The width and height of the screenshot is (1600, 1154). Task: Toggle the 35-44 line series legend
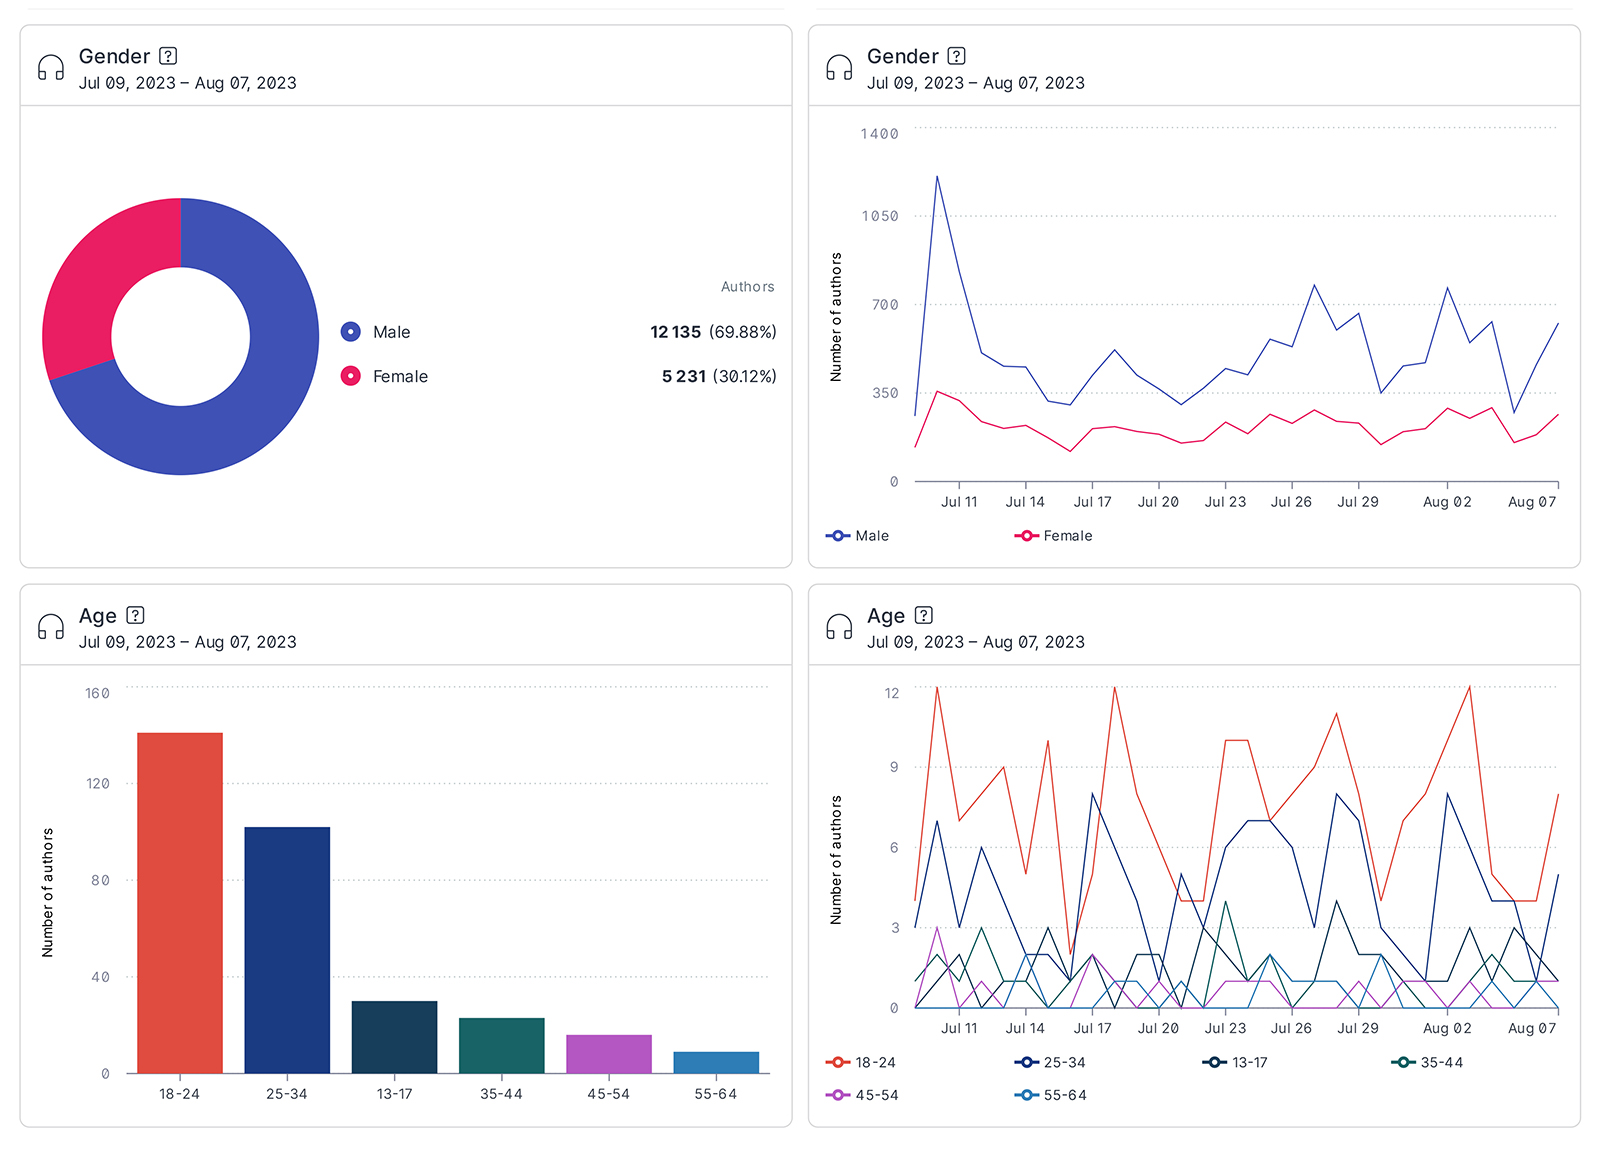click(x=1426, y=1062)
